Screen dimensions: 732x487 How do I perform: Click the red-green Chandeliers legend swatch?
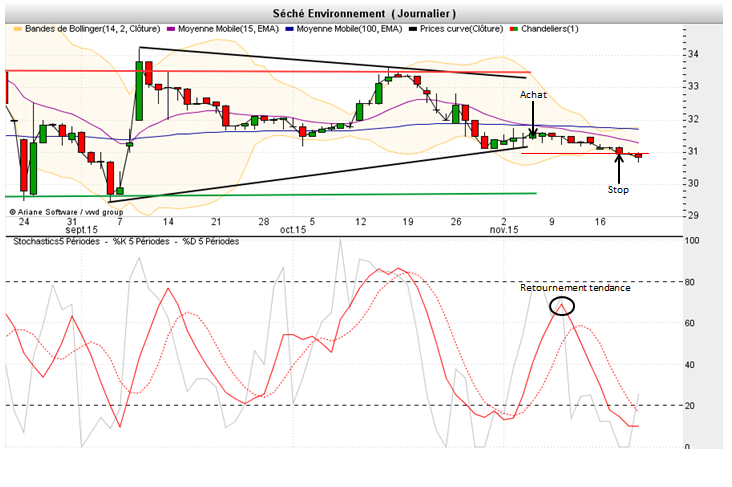click(x=514, y=29)
